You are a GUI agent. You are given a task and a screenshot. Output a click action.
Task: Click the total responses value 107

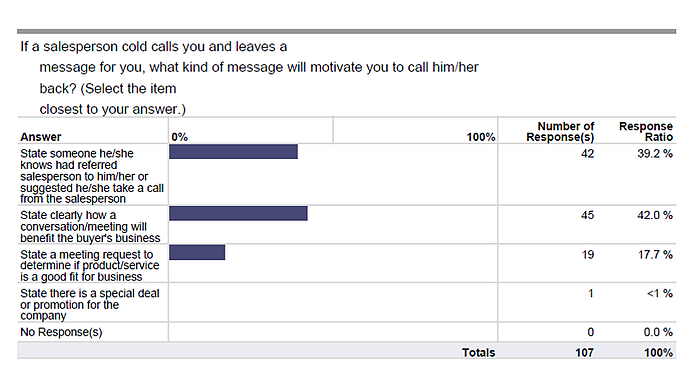[x=584, y=353]
